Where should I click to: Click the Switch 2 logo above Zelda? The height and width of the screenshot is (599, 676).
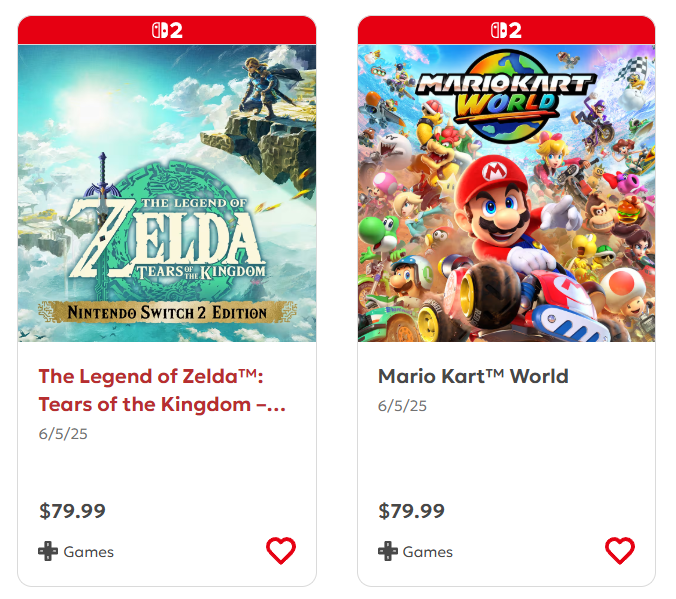(x=167, y=30)
